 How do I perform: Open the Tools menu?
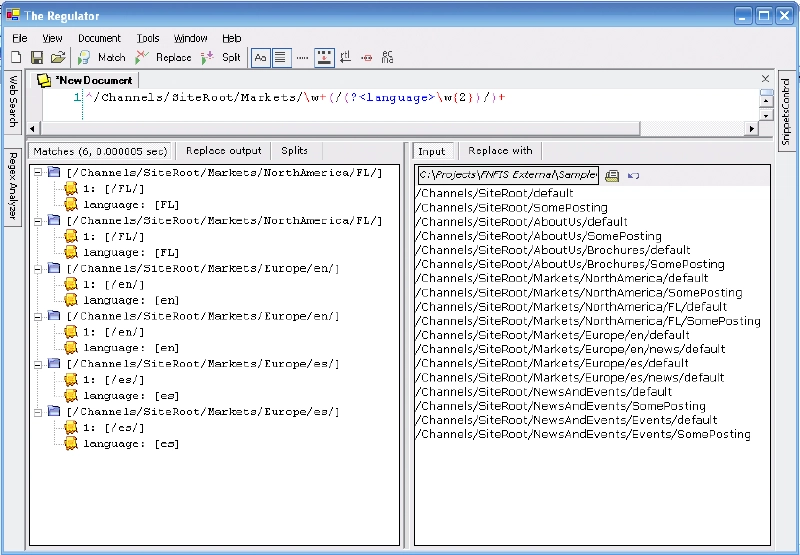[147, 38]
